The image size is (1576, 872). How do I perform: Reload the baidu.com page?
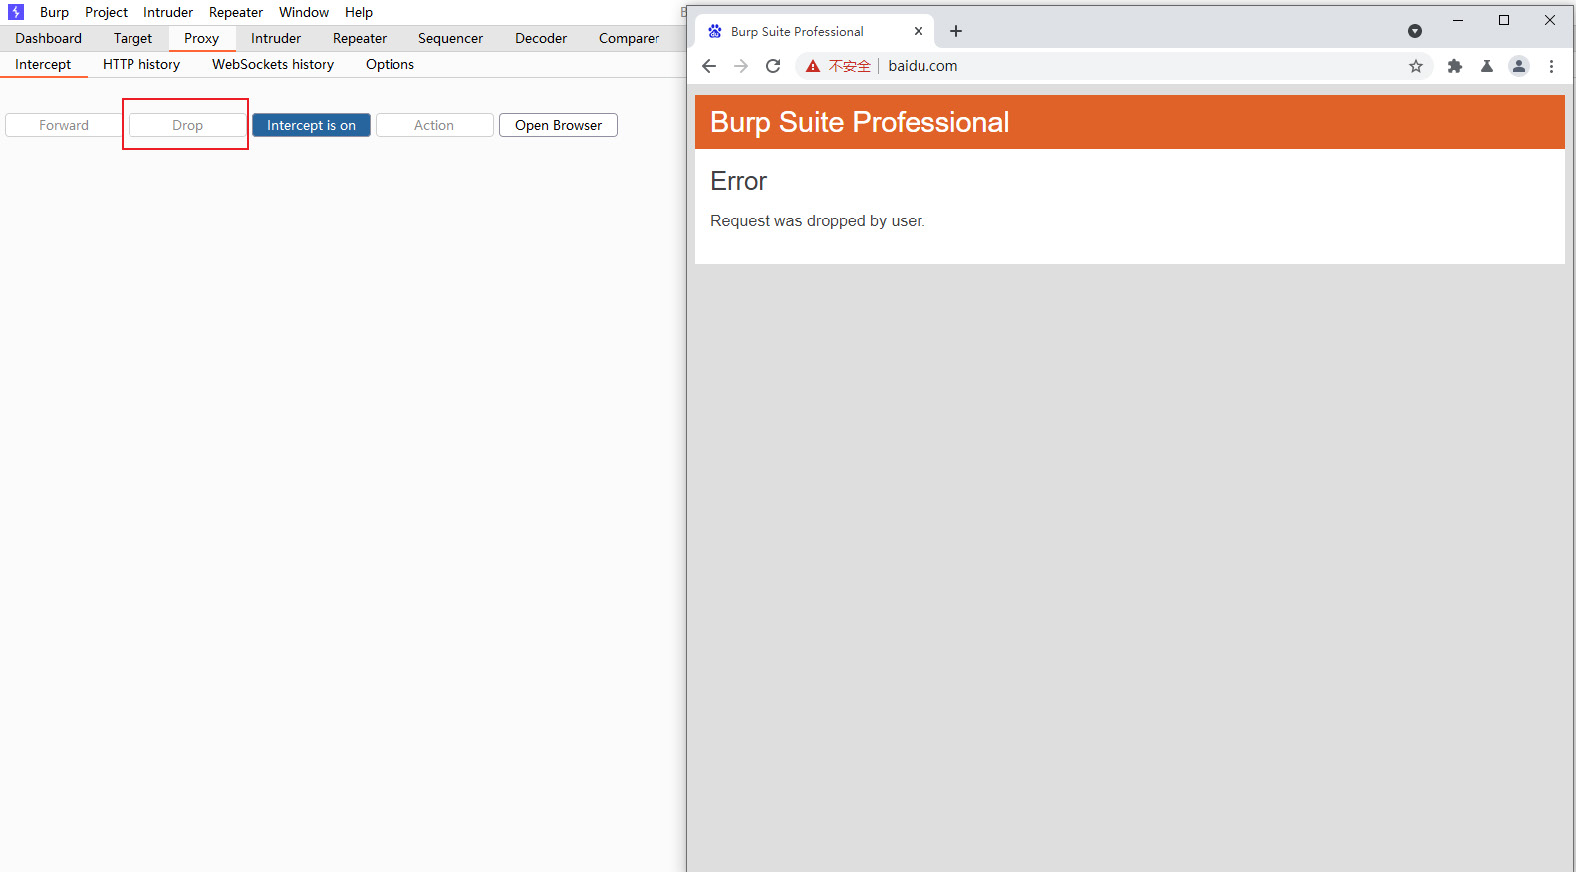click(773, 66)
